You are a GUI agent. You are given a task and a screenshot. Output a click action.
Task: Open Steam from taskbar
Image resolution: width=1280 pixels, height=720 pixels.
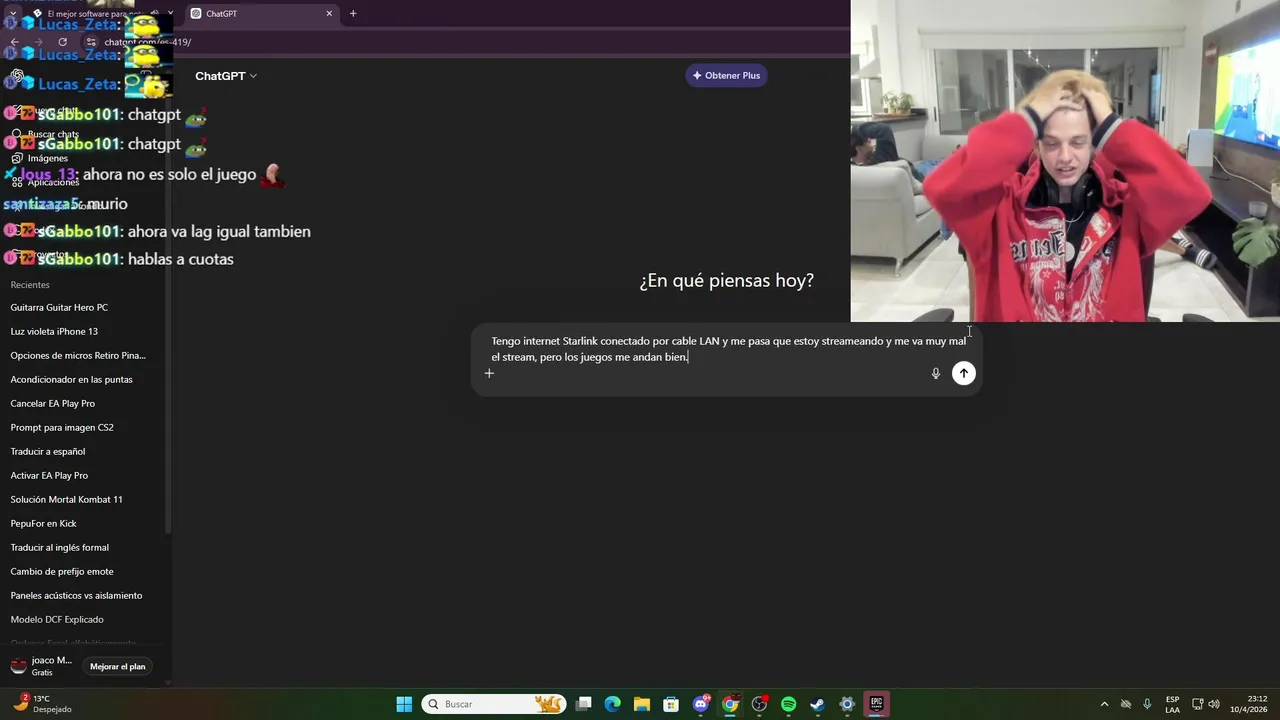pyautogui.click(x=817, y=704)
